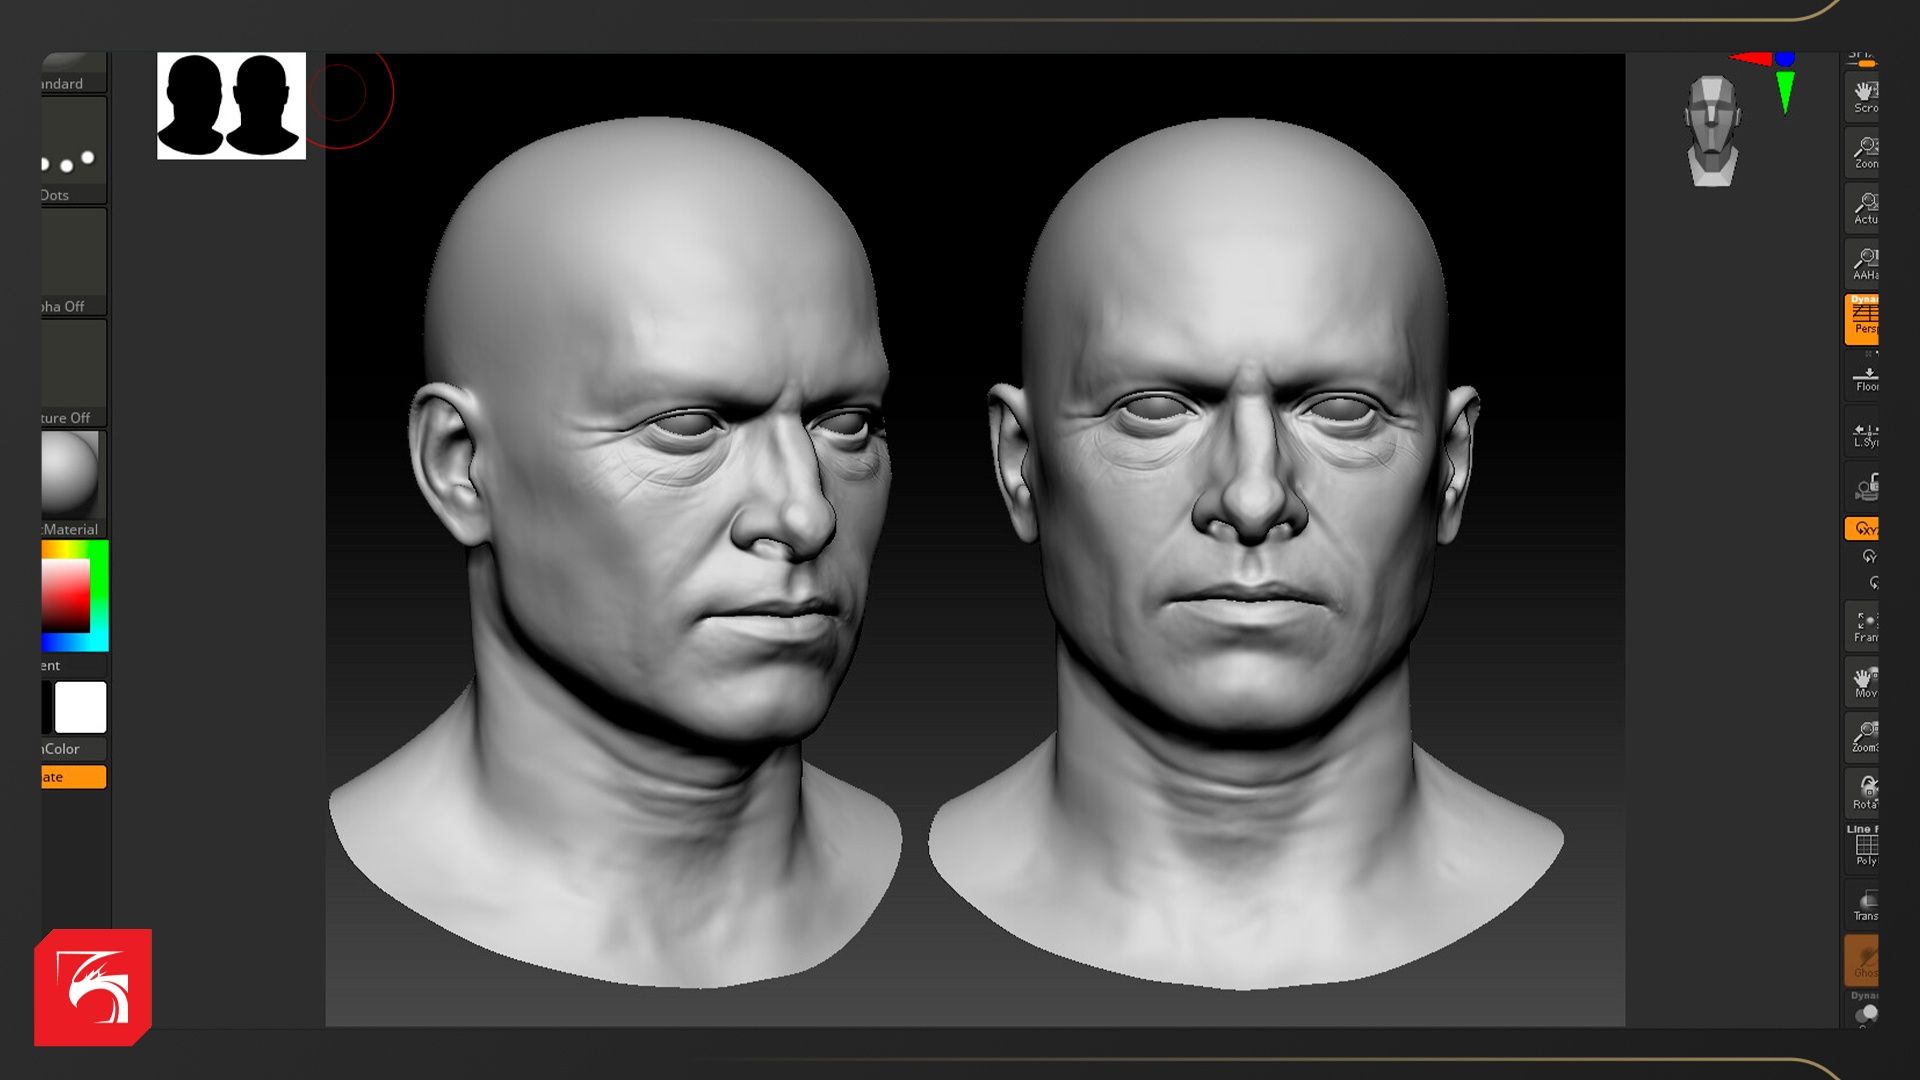Click the AAHalf view icon
The width and height of the screenshot is (1920, 1080).
[1863, 263]
